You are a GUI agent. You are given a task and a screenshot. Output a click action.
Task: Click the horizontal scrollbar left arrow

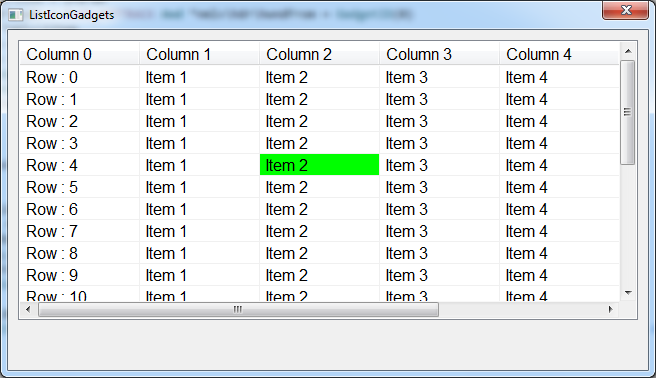pos(28,309)
